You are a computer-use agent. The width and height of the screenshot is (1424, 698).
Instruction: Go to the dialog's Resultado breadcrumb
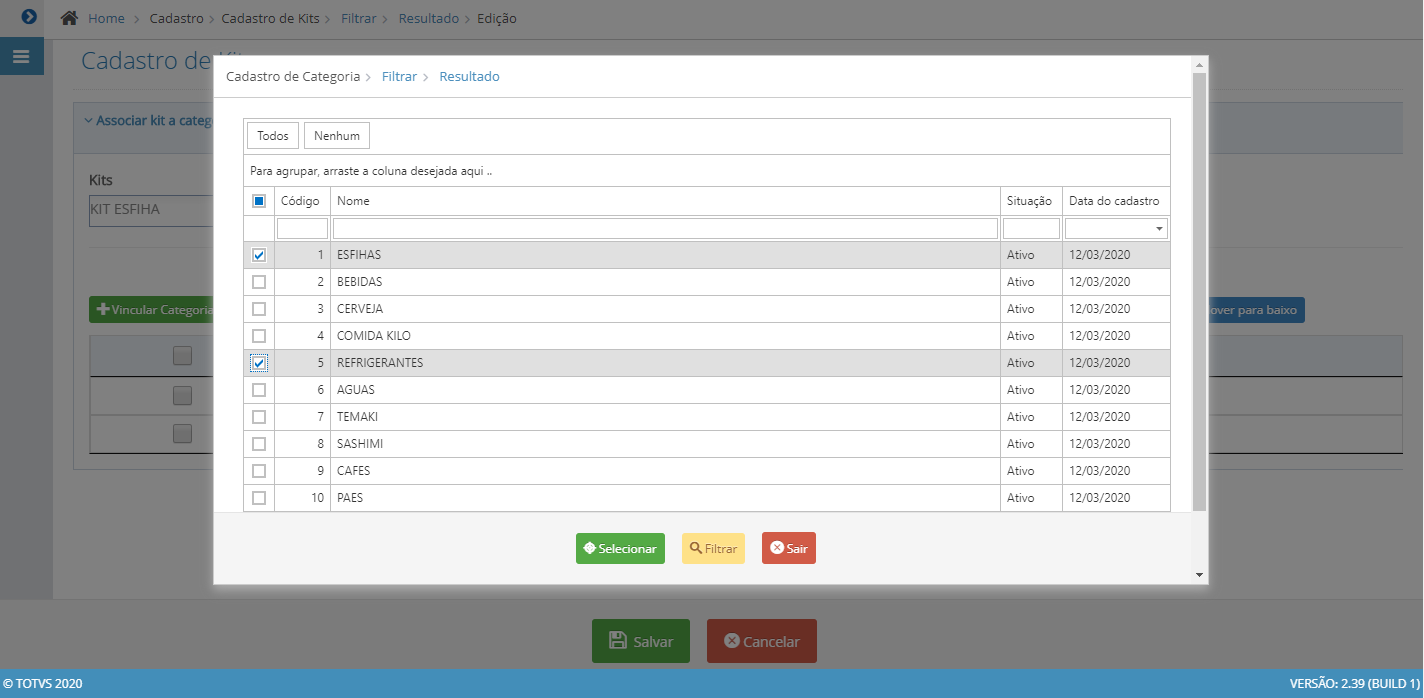[469, 76]
